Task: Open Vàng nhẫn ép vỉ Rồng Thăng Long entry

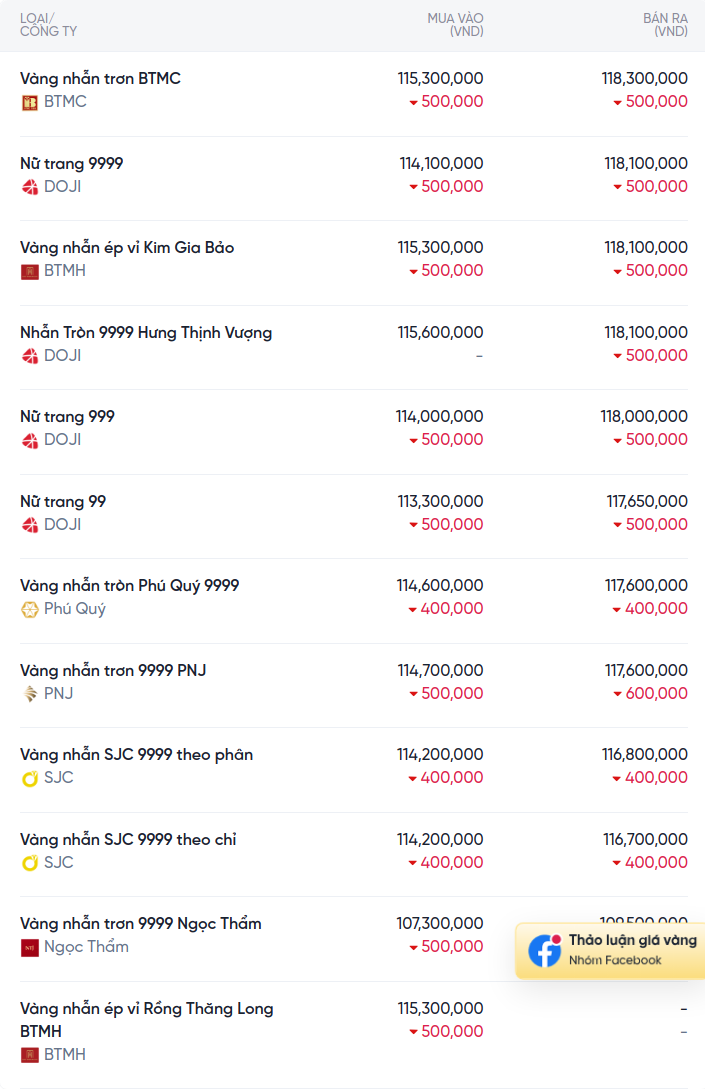Action: tap(147, 1020)
